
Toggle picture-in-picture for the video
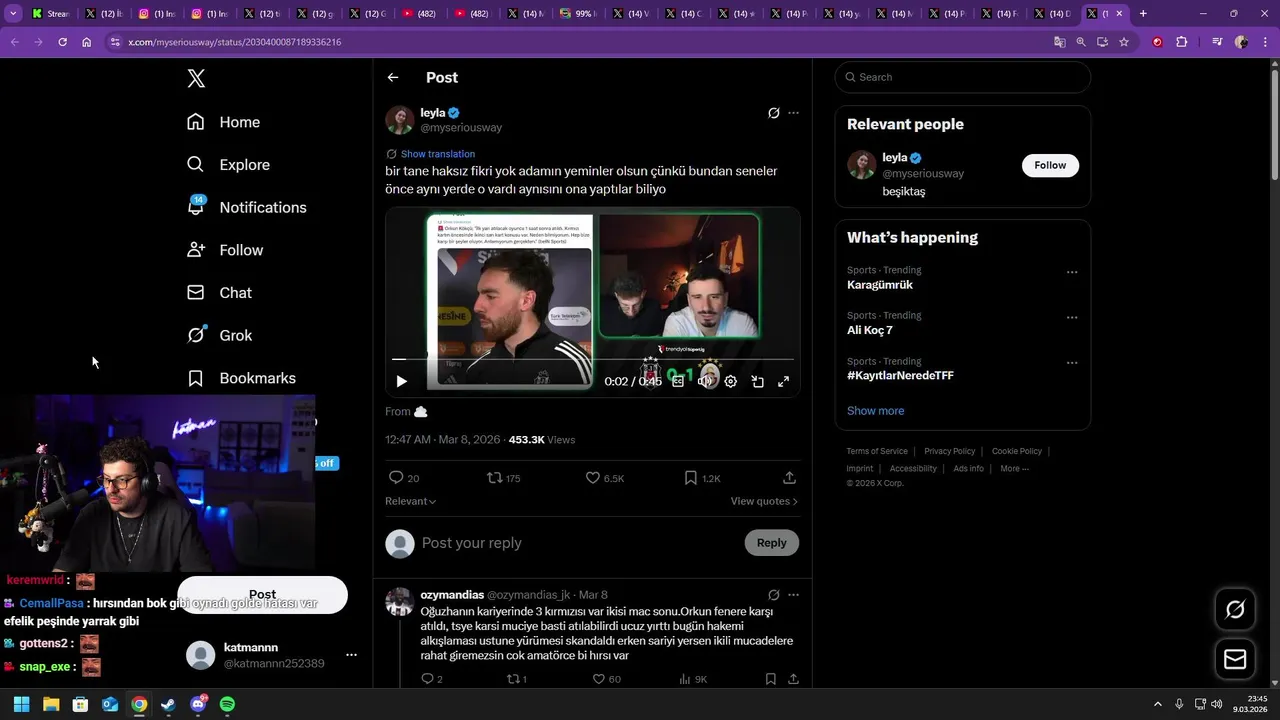pyautogui.click(x=757, y=381)
